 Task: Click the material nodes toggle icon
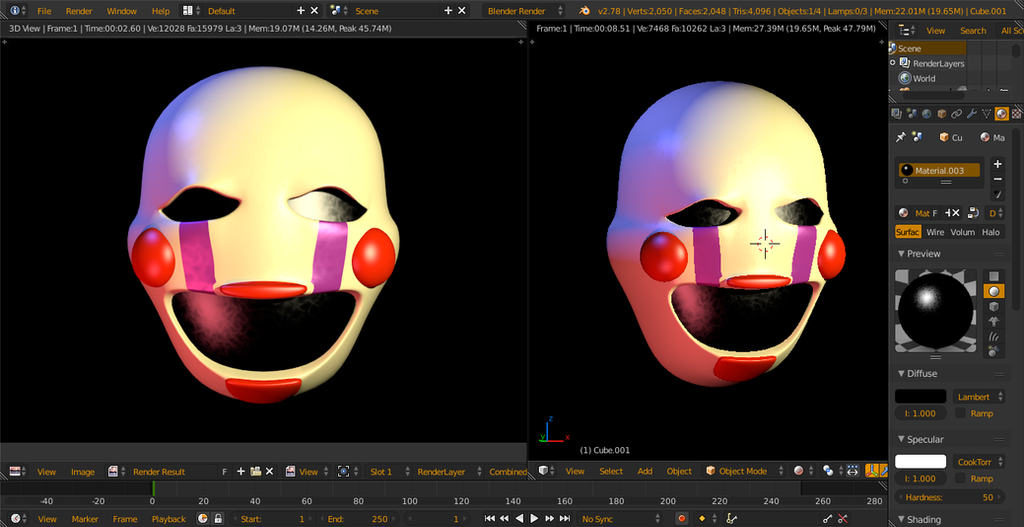973,212
